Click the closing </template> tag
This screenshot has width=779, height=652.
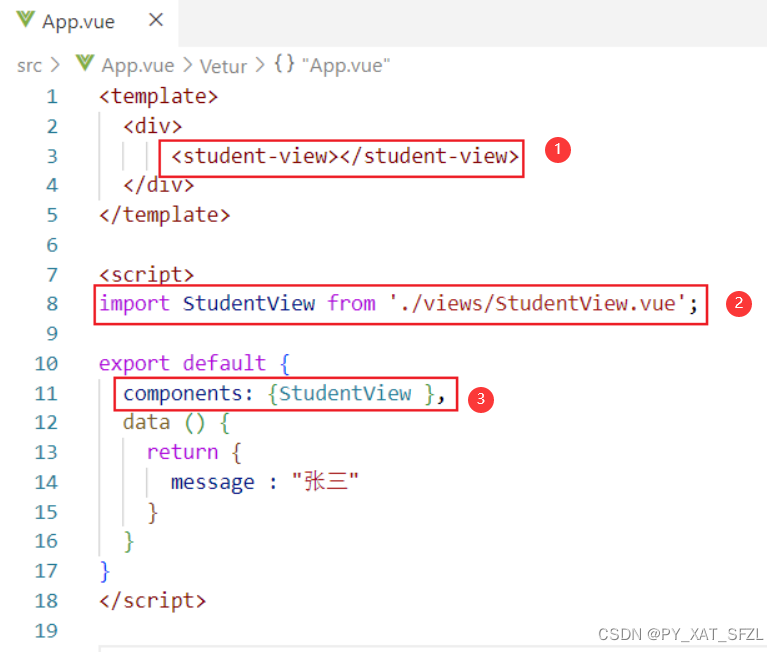point(164,215)
